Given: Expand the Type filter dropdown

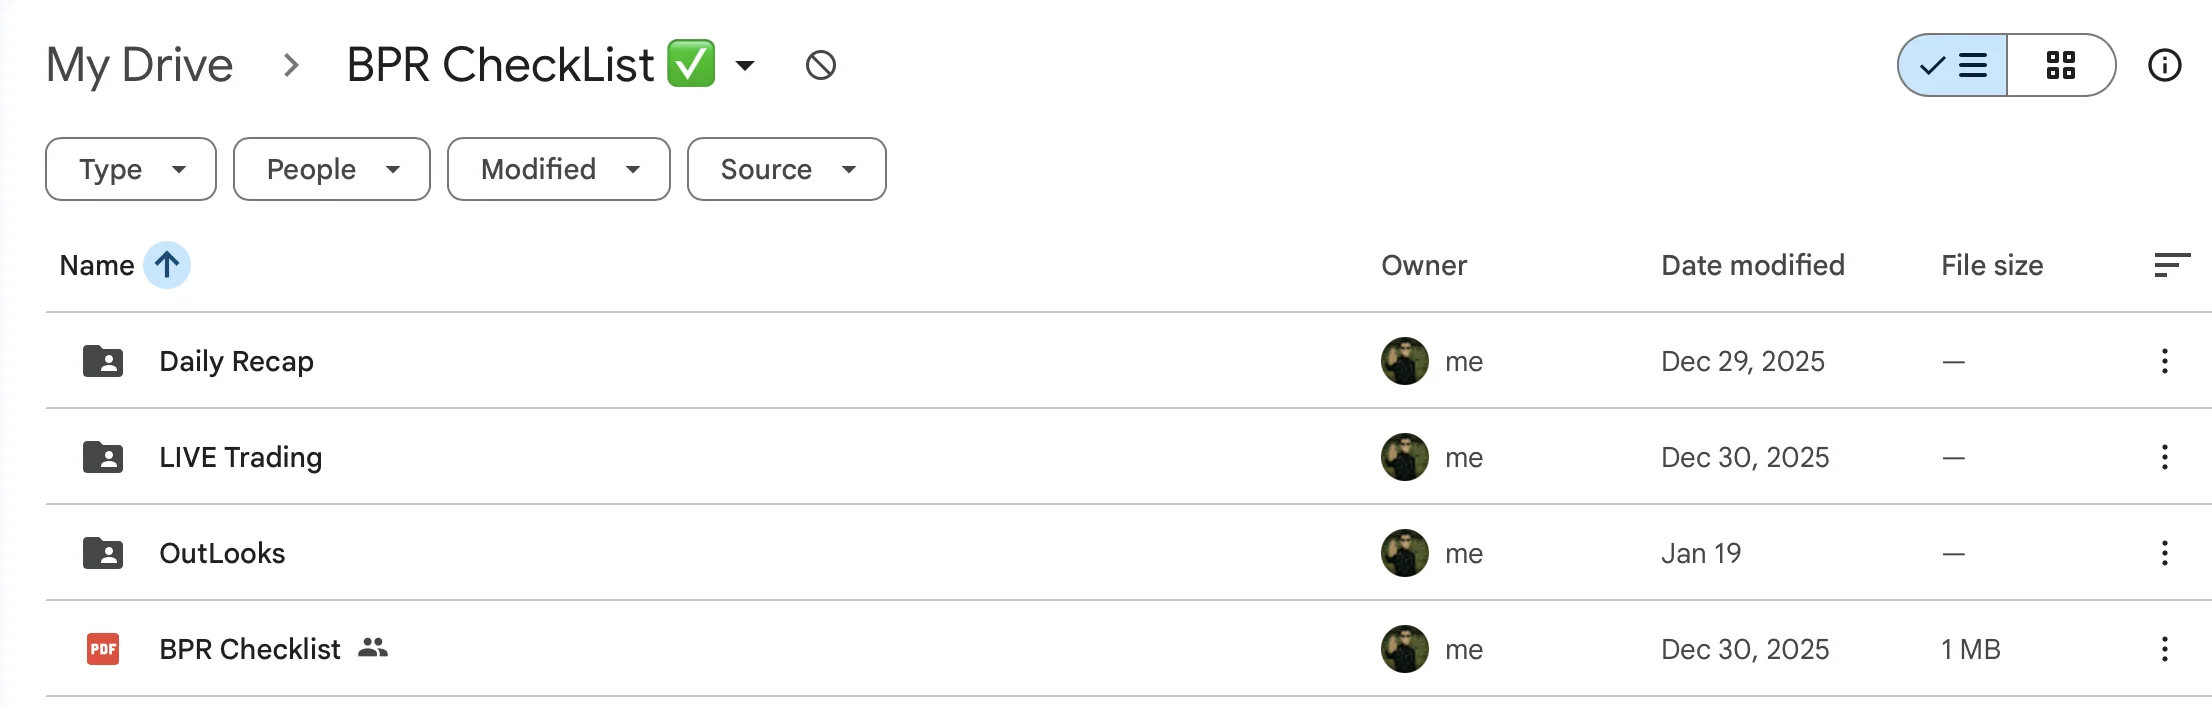Looking at the screenshot, I should [131, 169].
